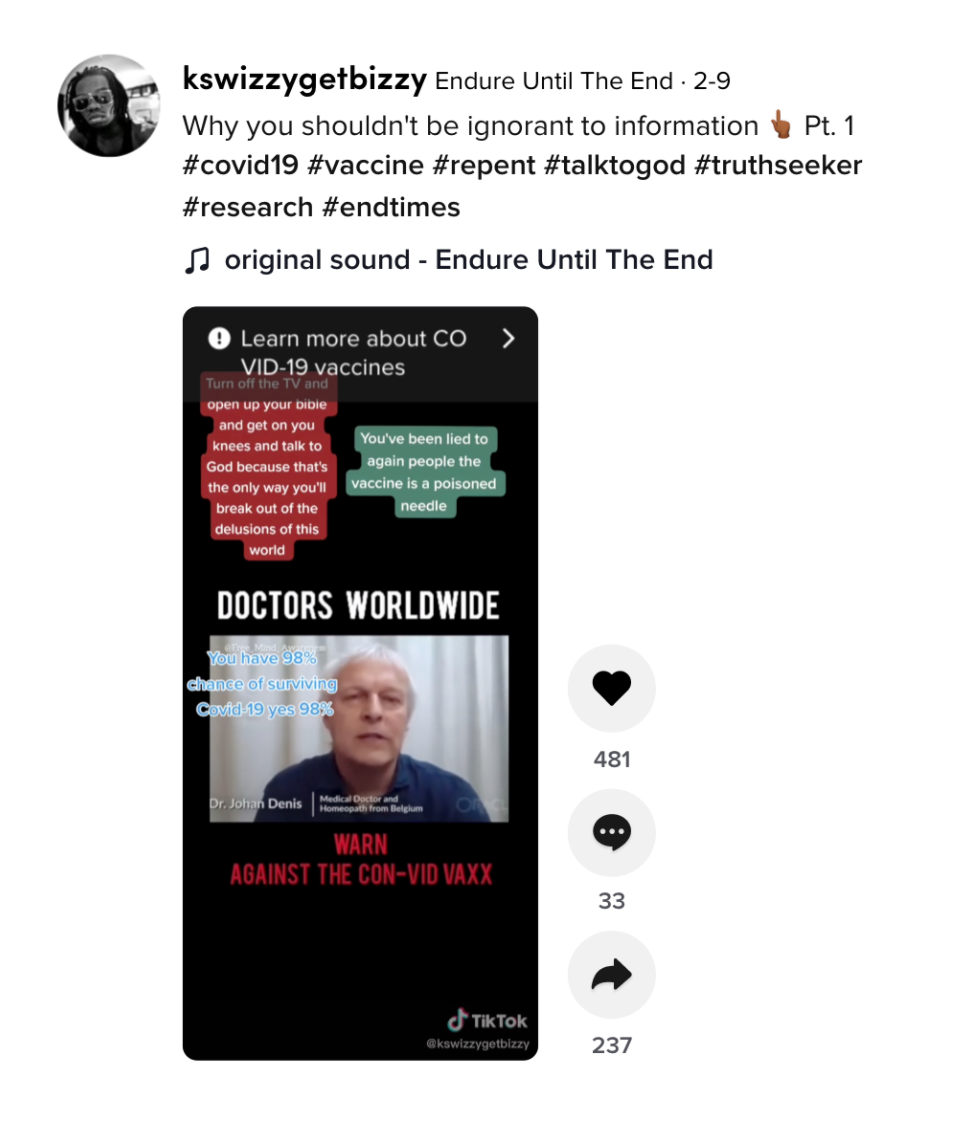This screenshot has width=972, height=1124.
Task: Click the Endure Until The End nickname
Action: tap(554, 81)
